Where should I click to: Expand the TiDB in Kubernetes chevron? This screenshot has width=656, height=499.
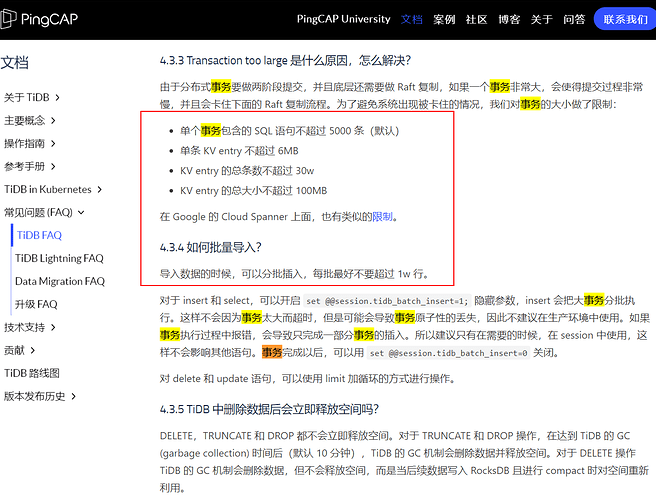pos(100,189)
